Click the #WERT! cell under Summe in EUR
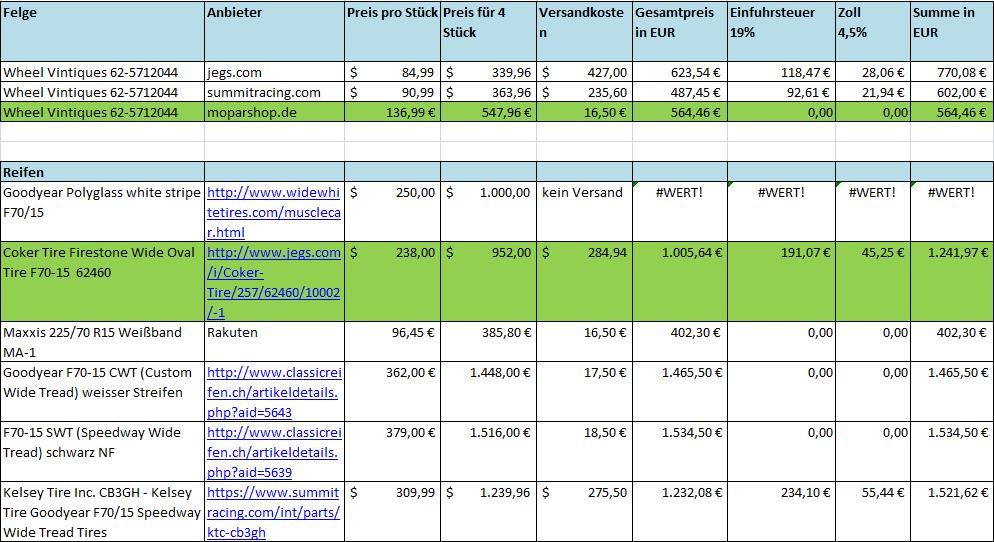 click(x=952, y=212)
